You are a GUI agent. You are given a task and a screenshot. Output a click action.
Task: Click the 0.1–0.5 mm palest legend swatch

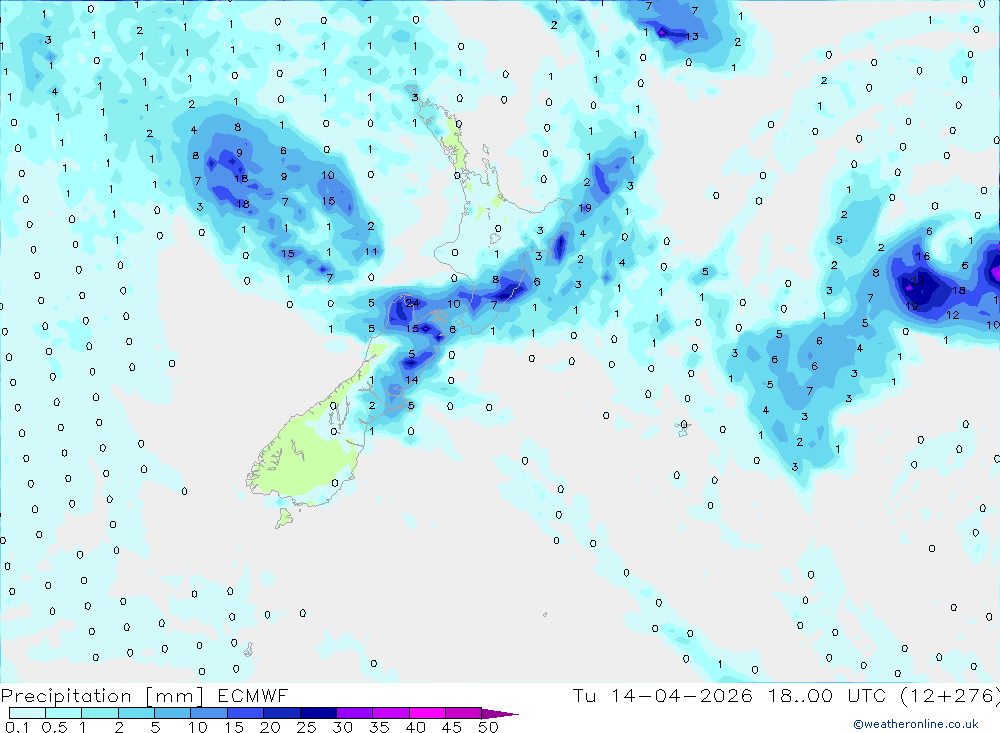tap(27, 713)
